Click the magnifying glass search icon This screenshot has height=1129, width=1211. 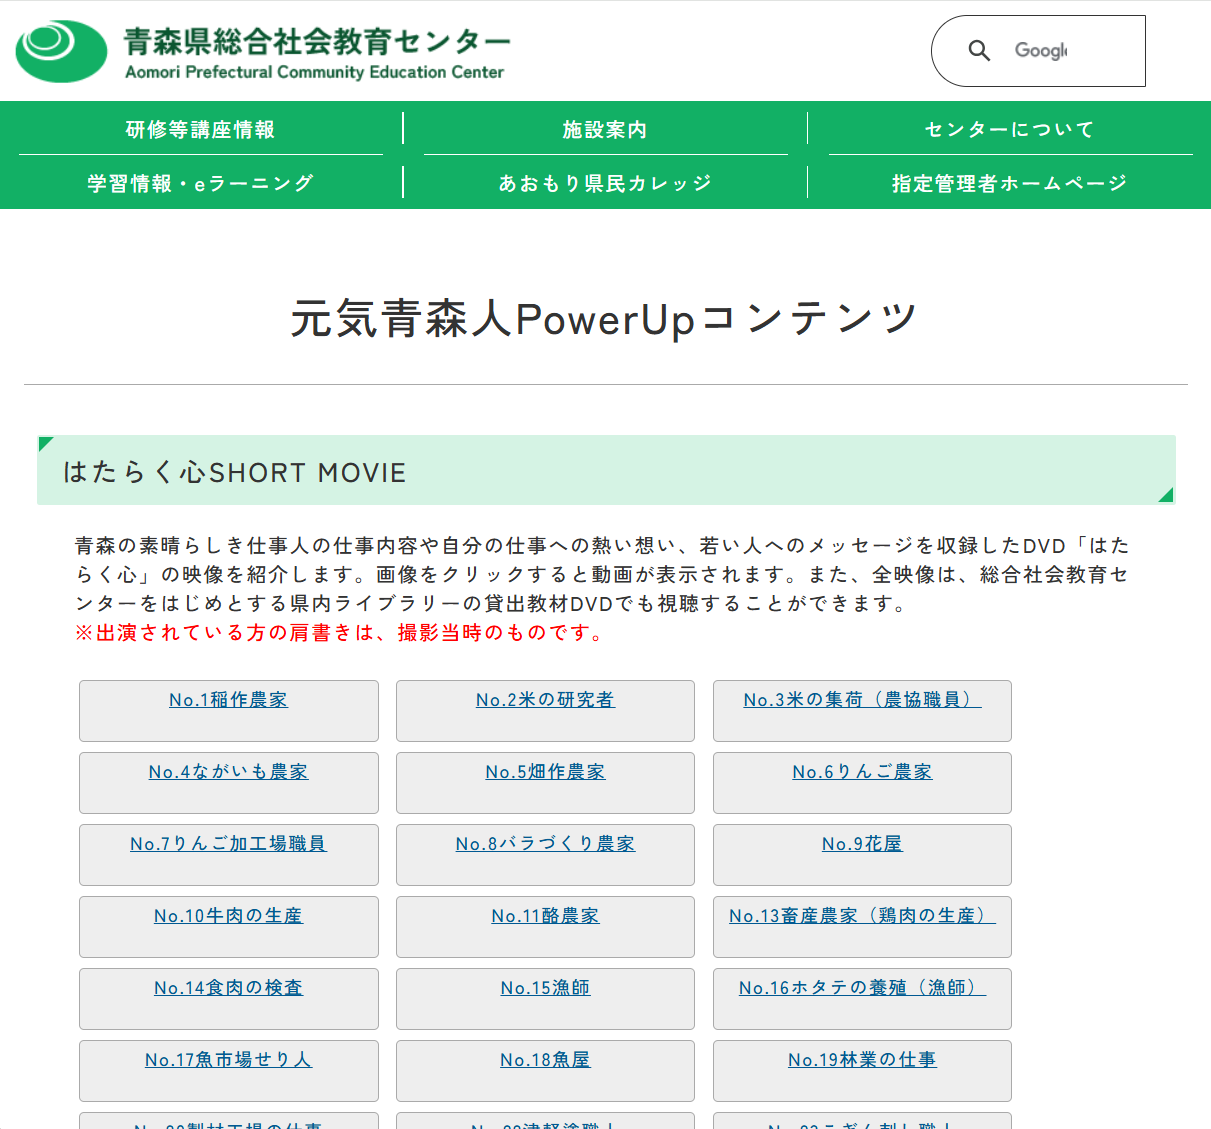coord(979,50)
